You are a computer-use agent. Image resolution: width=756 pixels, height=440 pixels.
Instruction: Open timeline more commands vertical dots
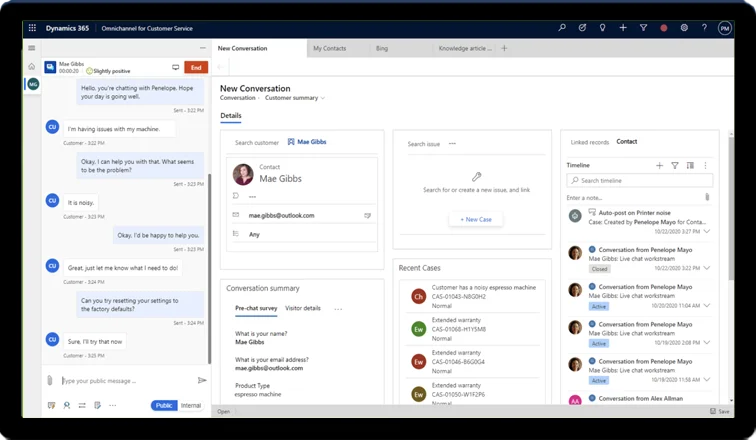point(705,165)
